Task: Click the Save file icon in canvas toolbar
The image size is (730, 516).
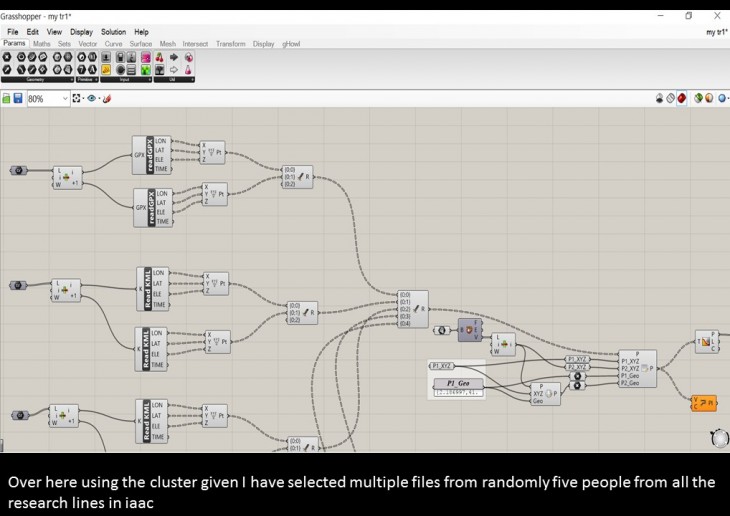Action: click(18, 99)
